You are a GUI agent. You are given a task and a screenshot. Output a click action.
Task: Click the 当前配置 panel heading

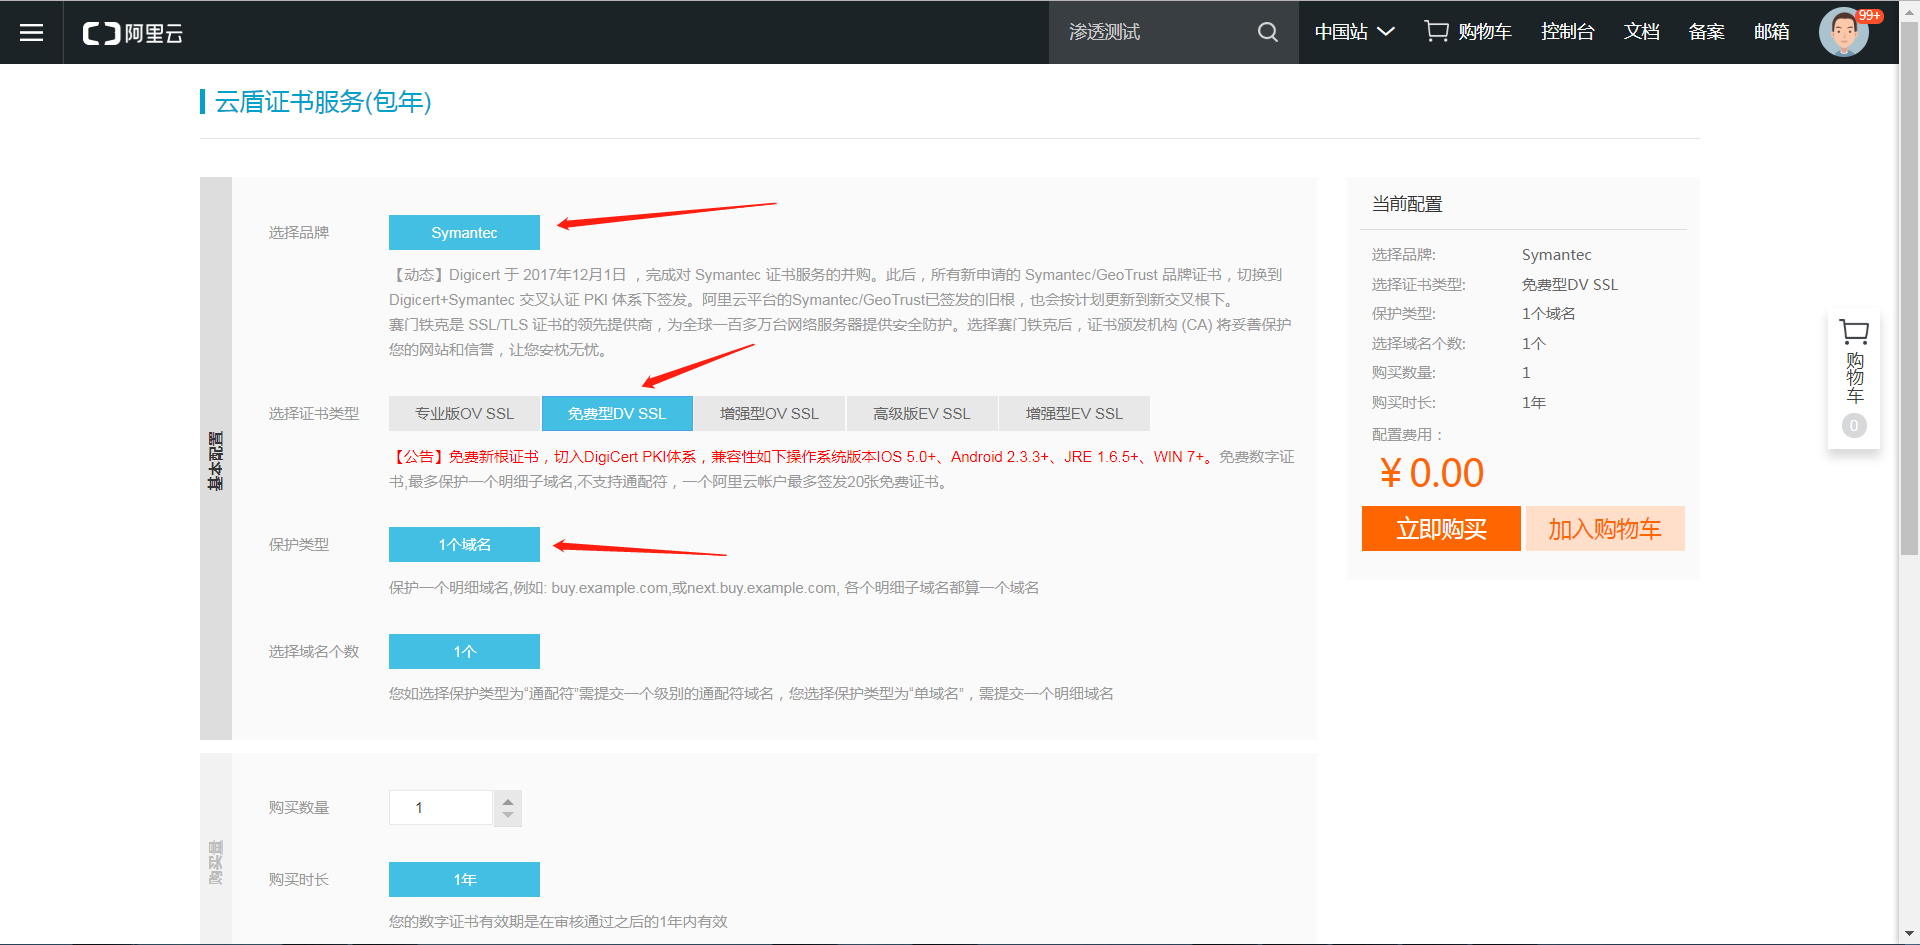pyautogui.click(x=1407, y=204)
